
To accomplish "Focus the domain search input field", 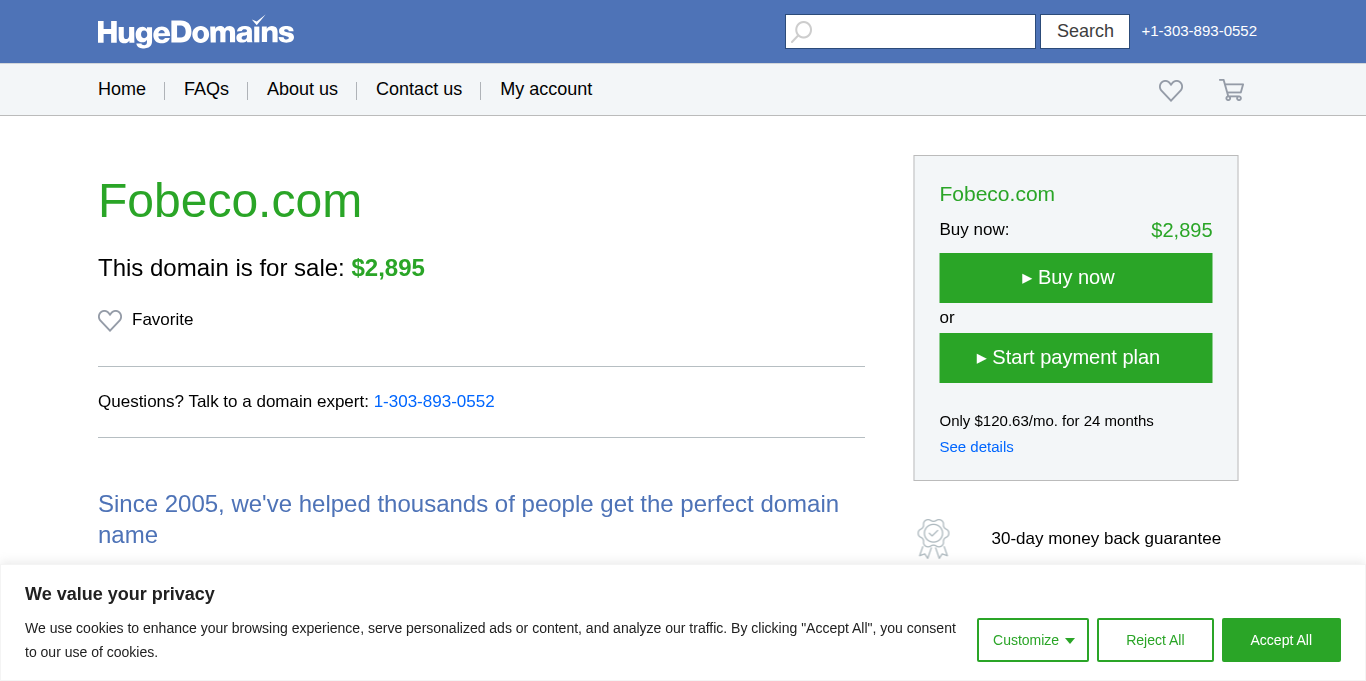I will click(922, 31).
